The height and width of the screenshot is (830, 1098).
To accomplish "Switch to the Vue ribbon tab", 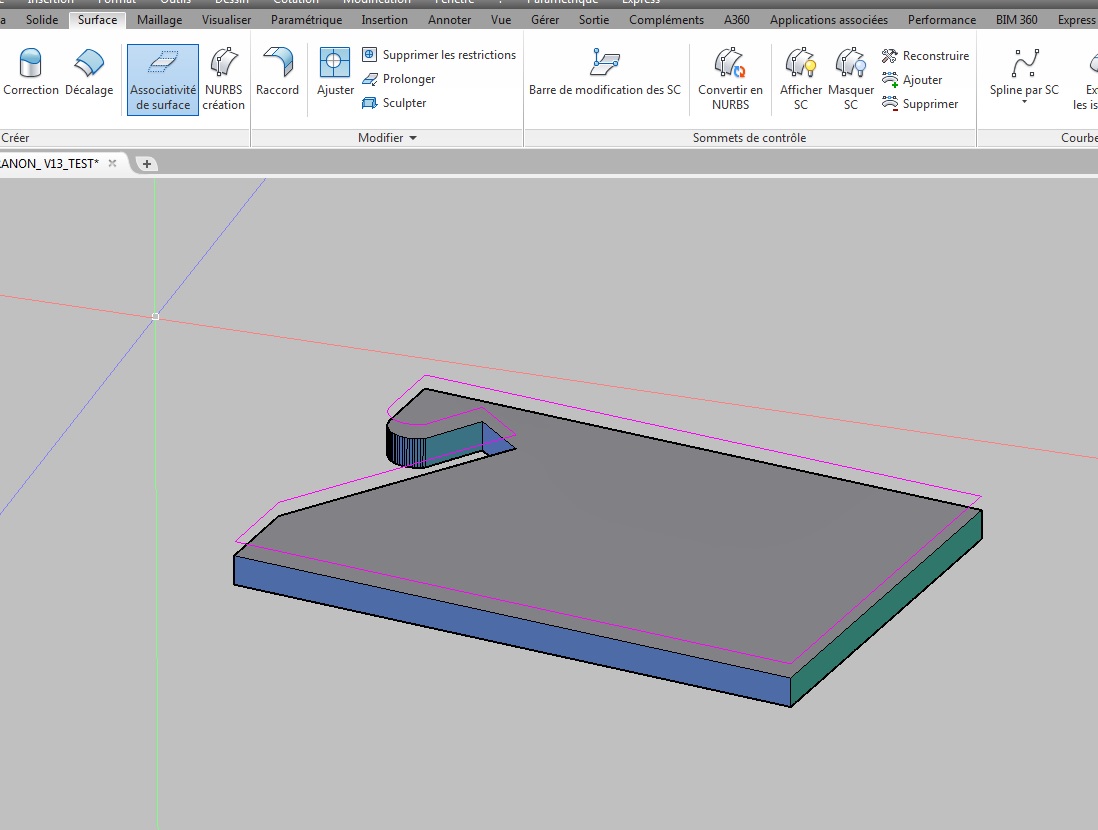I will click(x=501, y=20).
